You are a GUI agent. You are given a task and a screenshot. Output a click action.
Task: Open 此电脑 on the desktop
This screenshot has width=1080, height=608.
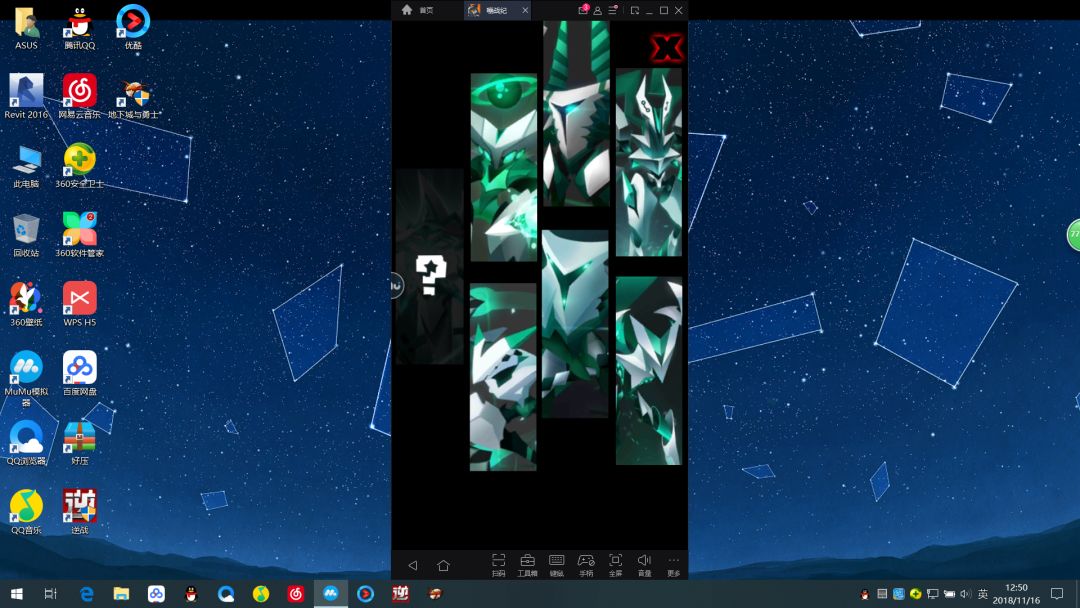26,166
